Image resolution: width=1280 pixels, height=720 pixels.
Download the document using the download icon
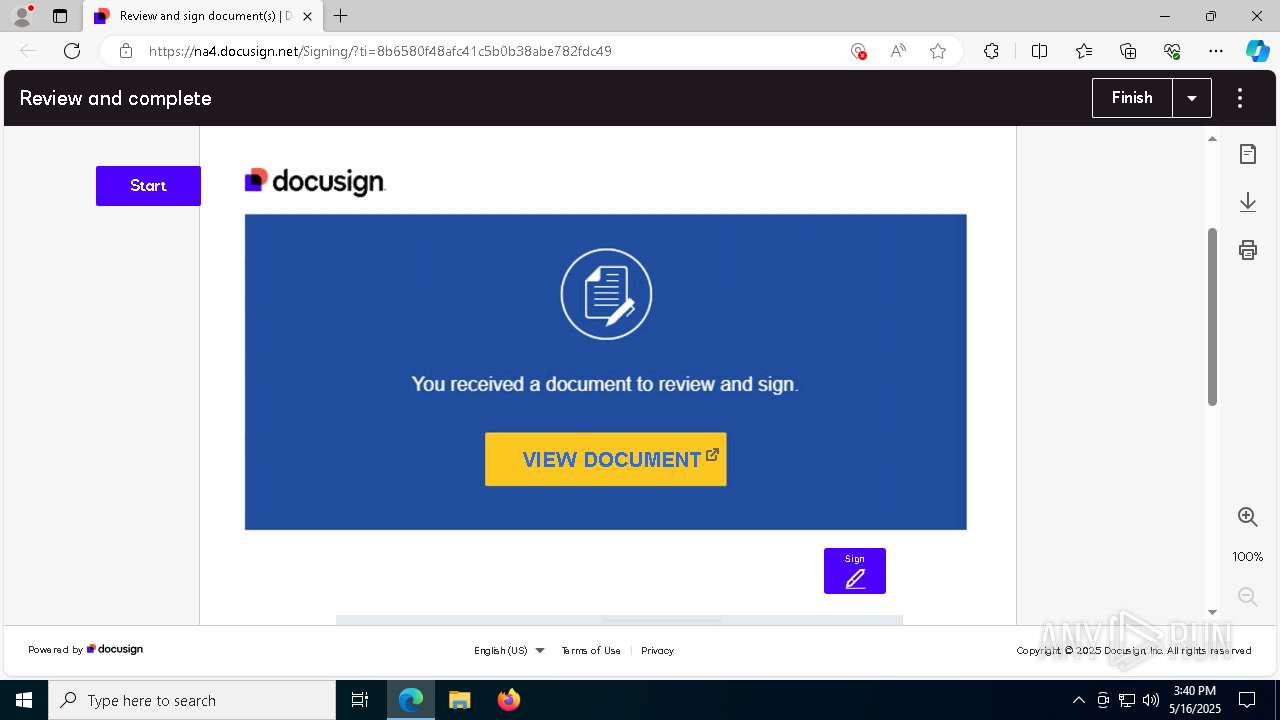[1247, 202]
